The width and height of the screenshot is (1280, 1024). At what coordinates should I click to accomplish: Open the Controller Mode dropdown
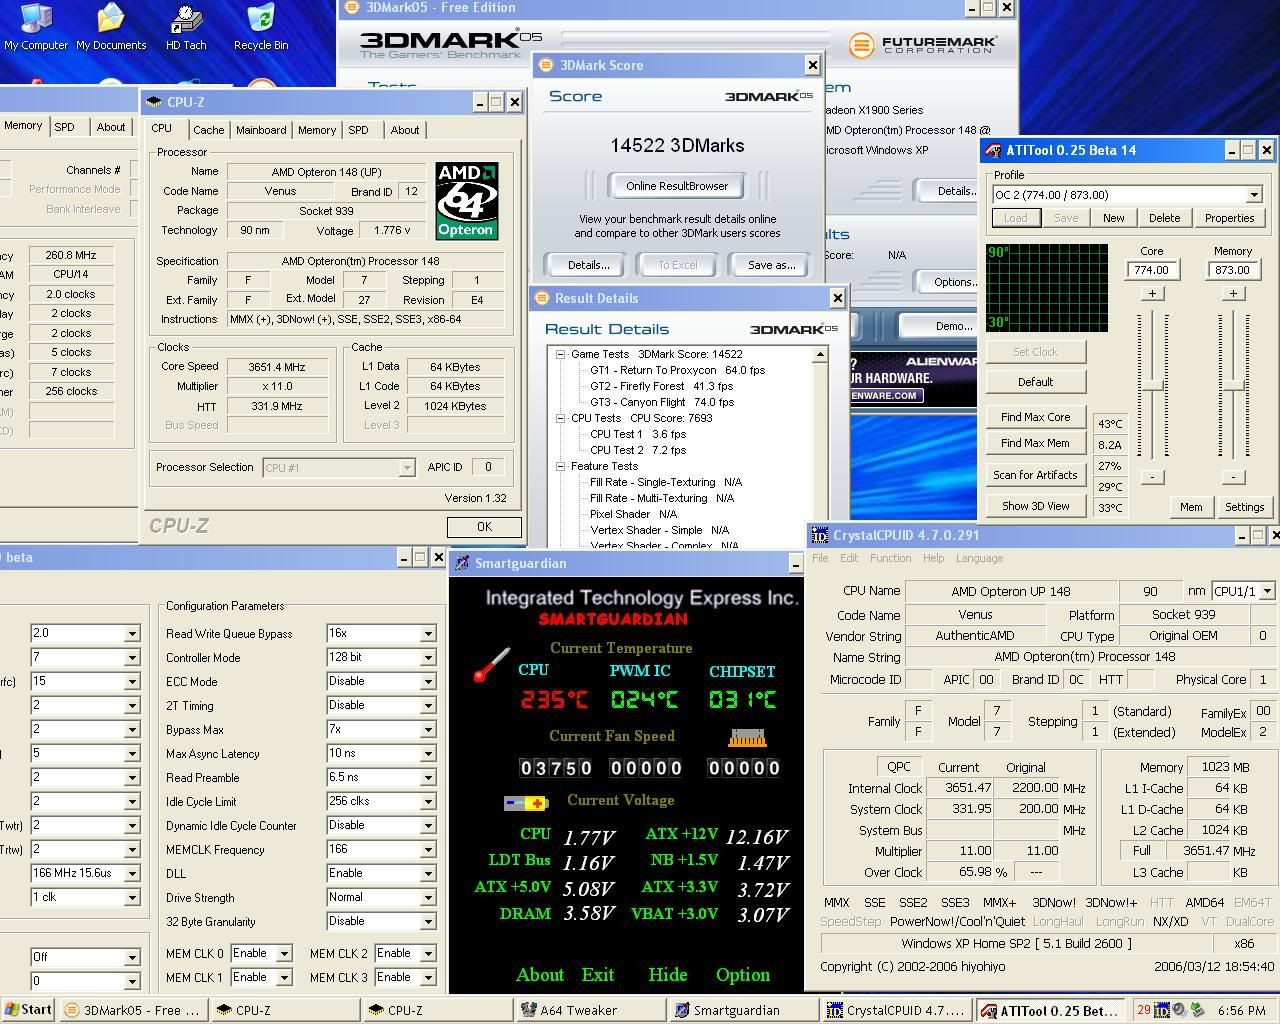427,657
